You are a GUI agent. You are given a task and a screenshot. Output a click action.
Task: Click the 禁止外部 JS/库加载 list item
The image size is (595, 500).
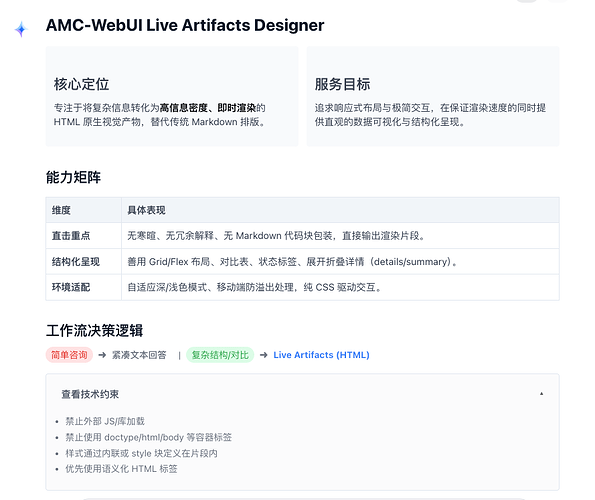click(x=105, y=421)
